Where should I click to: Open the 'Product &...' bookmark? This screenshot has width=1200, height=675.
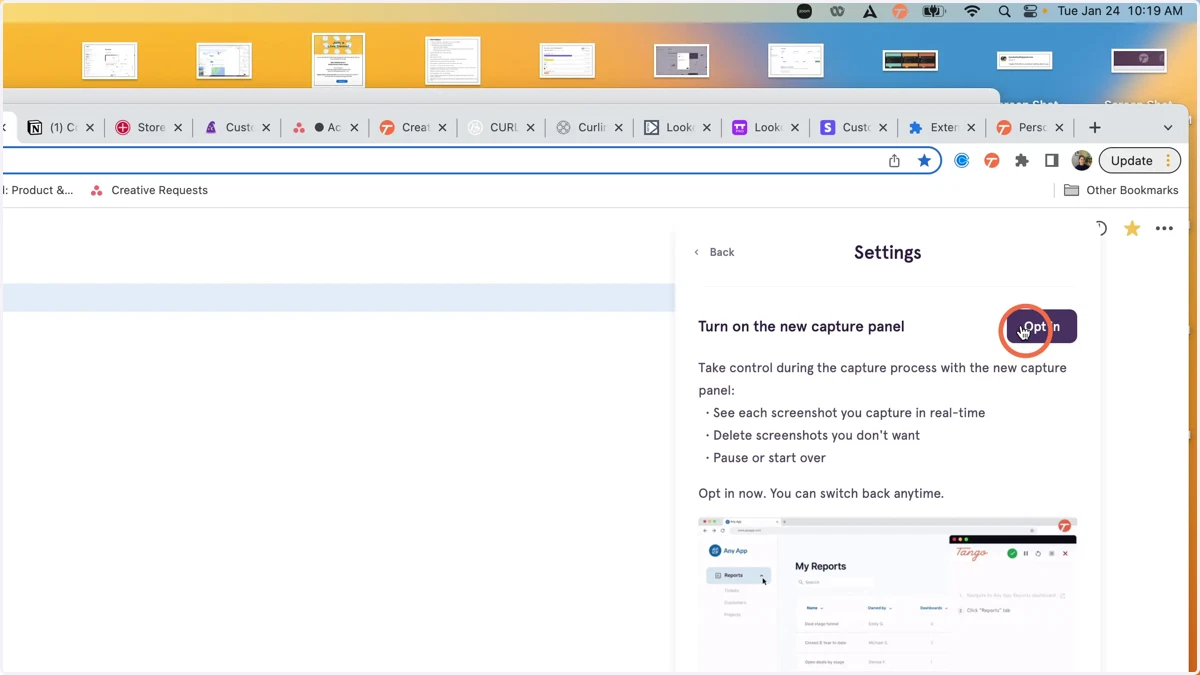point(38,190)
